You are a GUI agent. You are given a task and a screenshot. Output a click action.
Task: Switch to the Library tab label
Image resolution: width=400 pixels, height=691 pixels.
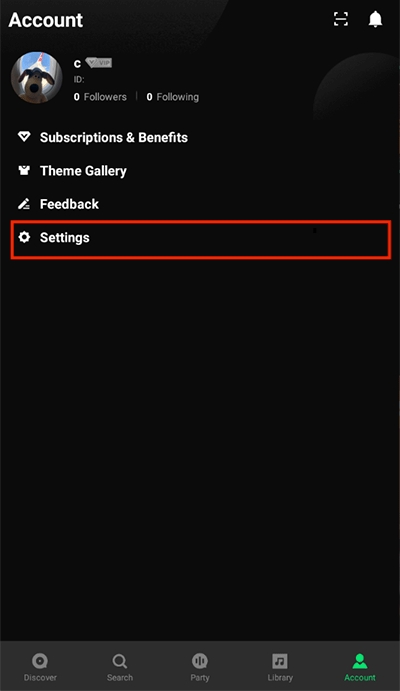point(280,677)
